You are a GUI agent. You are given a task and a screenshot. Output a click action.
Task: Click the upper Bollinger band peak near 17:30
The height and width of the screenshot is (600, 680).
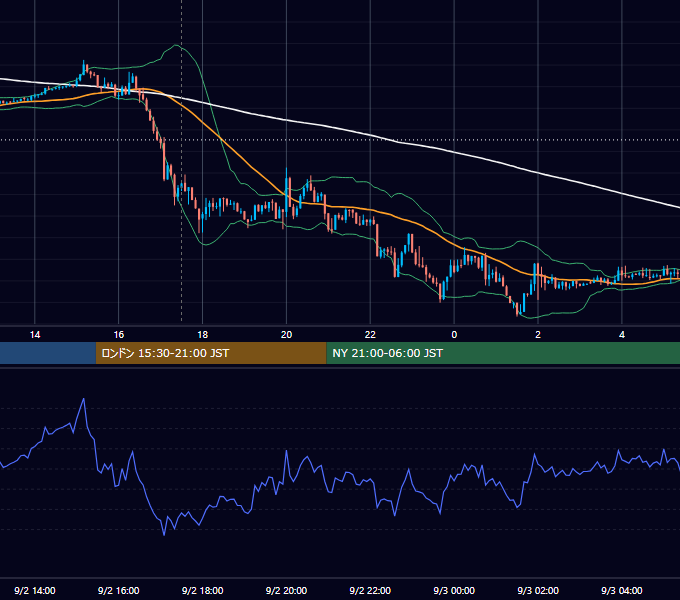pyautogui.click(x=176, y=45)
